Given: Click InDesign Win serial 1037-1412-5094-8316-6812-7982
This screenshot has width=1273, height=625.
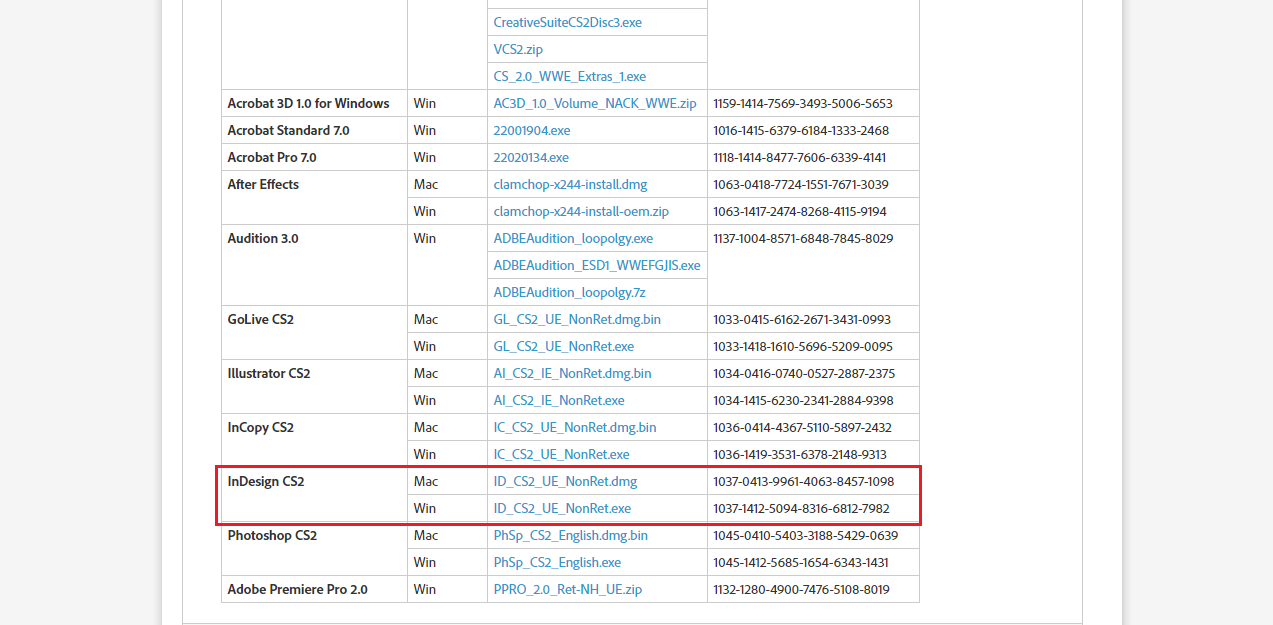Looking at the screenshot, I should (x=801, y=508).
